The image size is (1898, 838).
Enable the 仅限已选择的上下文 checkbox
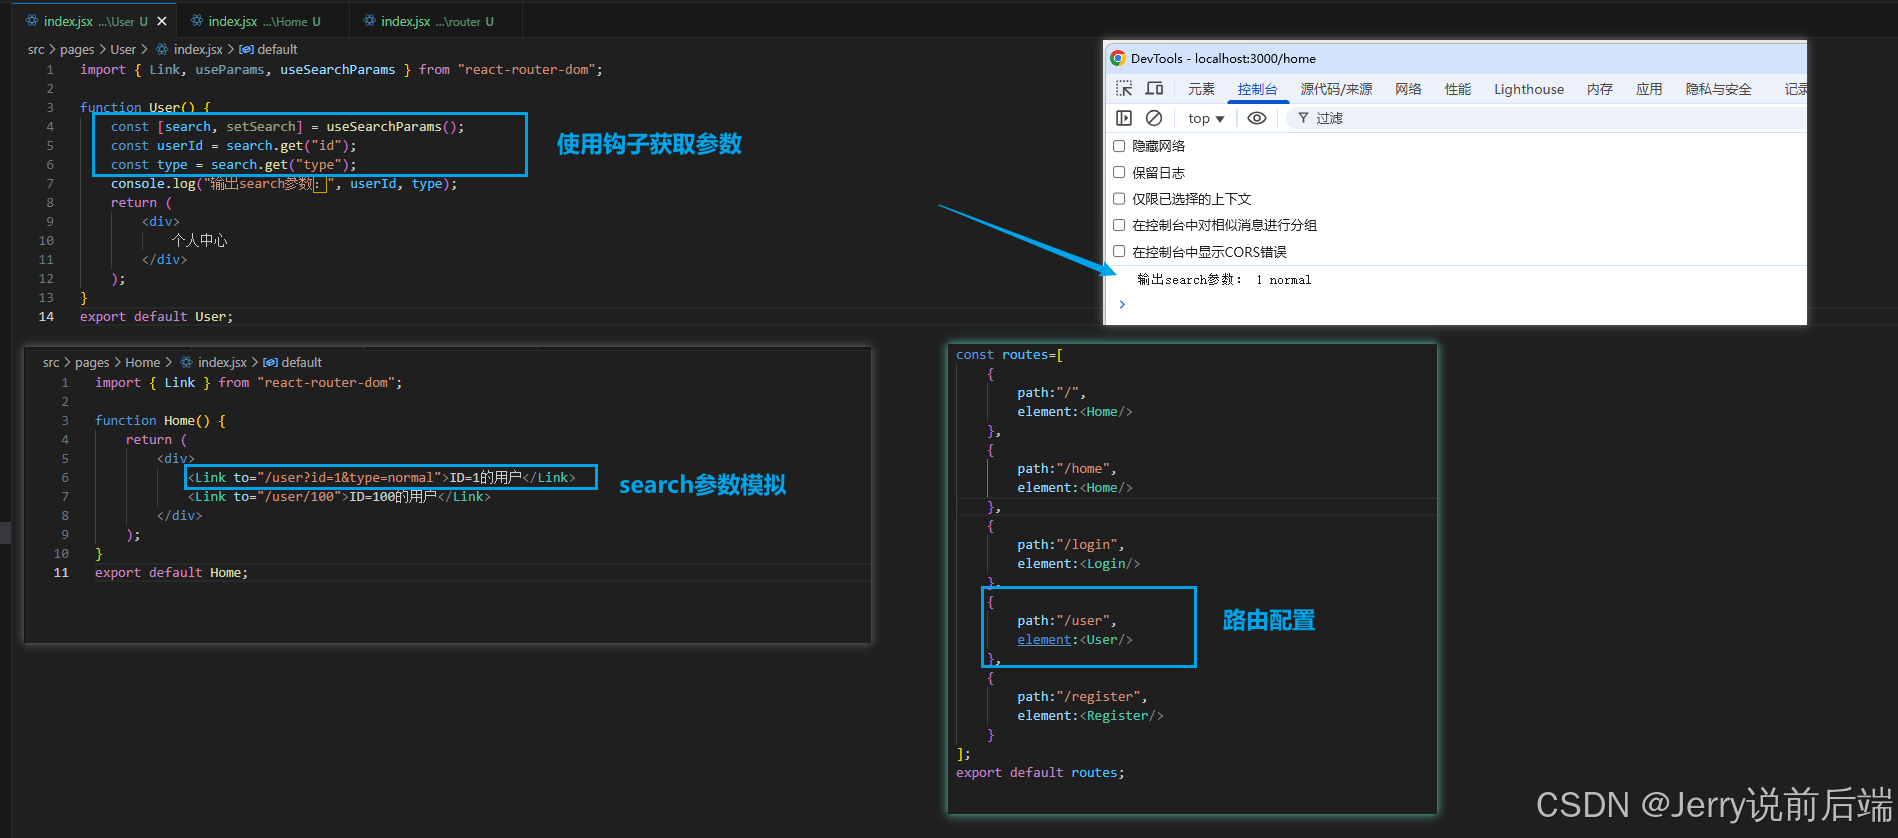(1119, 198)
